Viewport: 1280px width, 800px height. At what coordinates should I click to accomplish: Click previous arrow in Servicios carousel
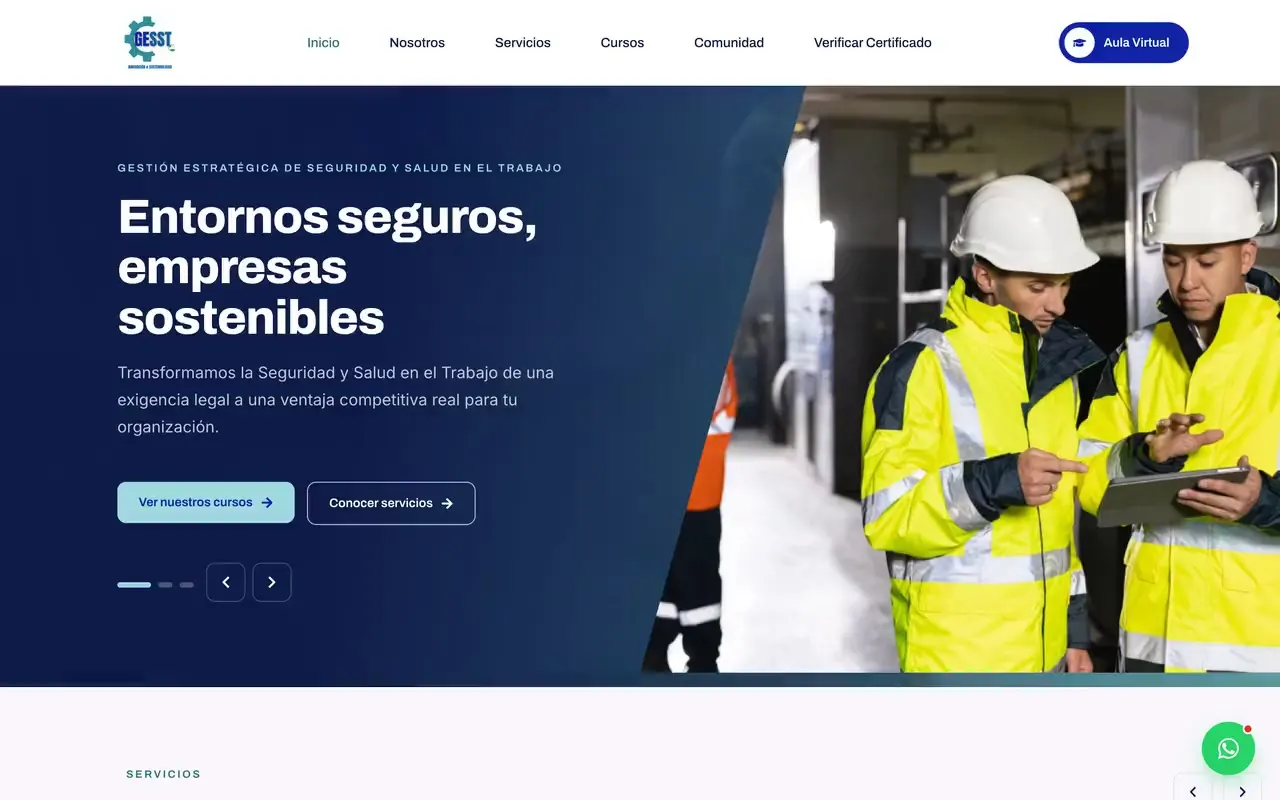(1193, 791)
